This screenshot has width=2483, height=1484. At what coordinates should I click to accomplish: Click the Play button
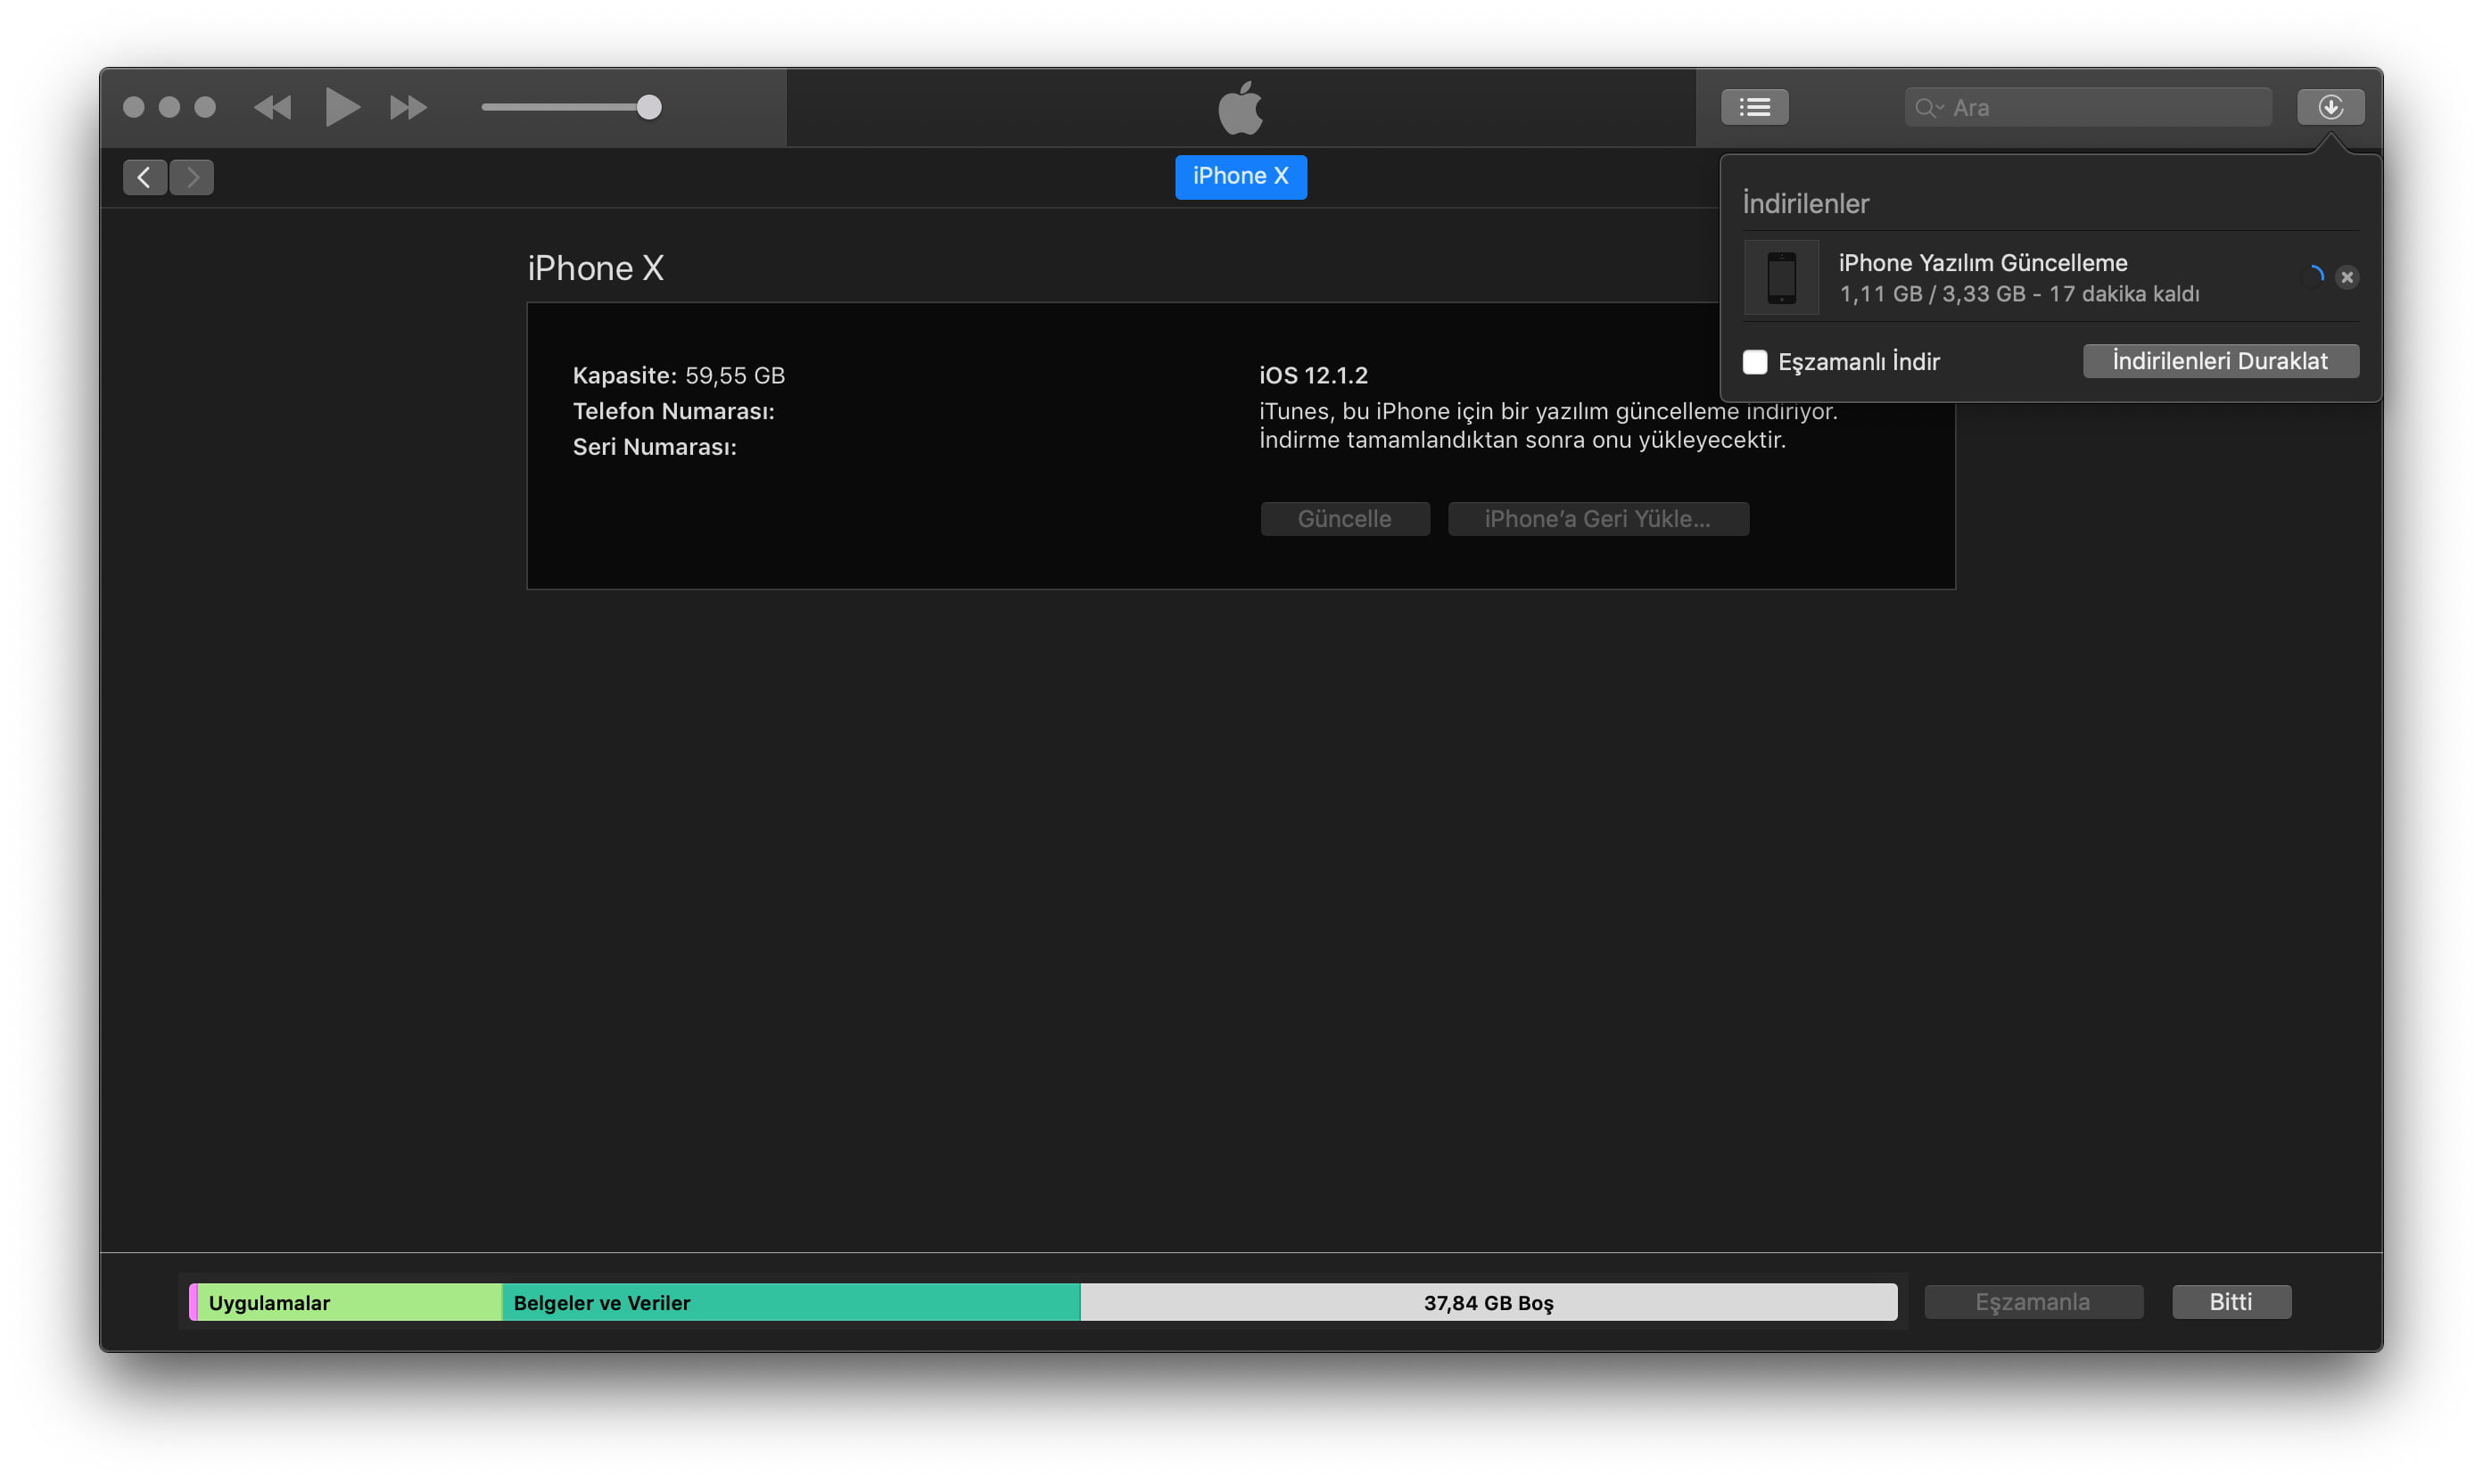click(341, 107)
